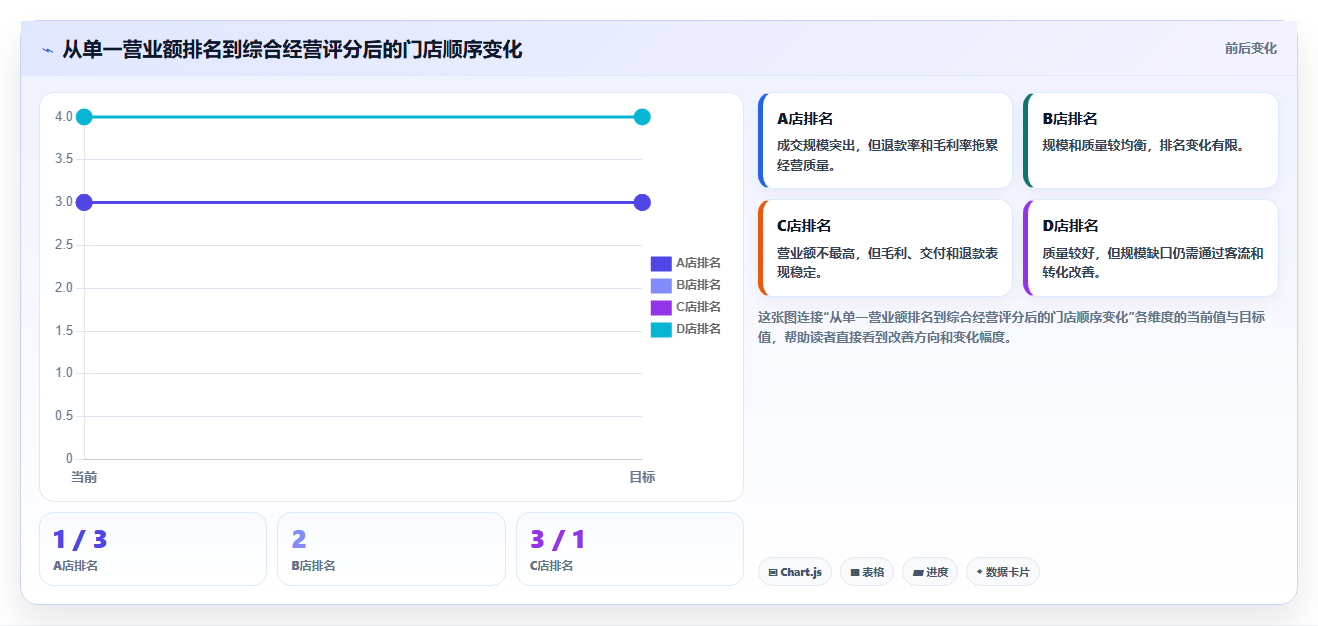
Task: Click the 2.0 y-axis tick label
Action: point(63,288)
